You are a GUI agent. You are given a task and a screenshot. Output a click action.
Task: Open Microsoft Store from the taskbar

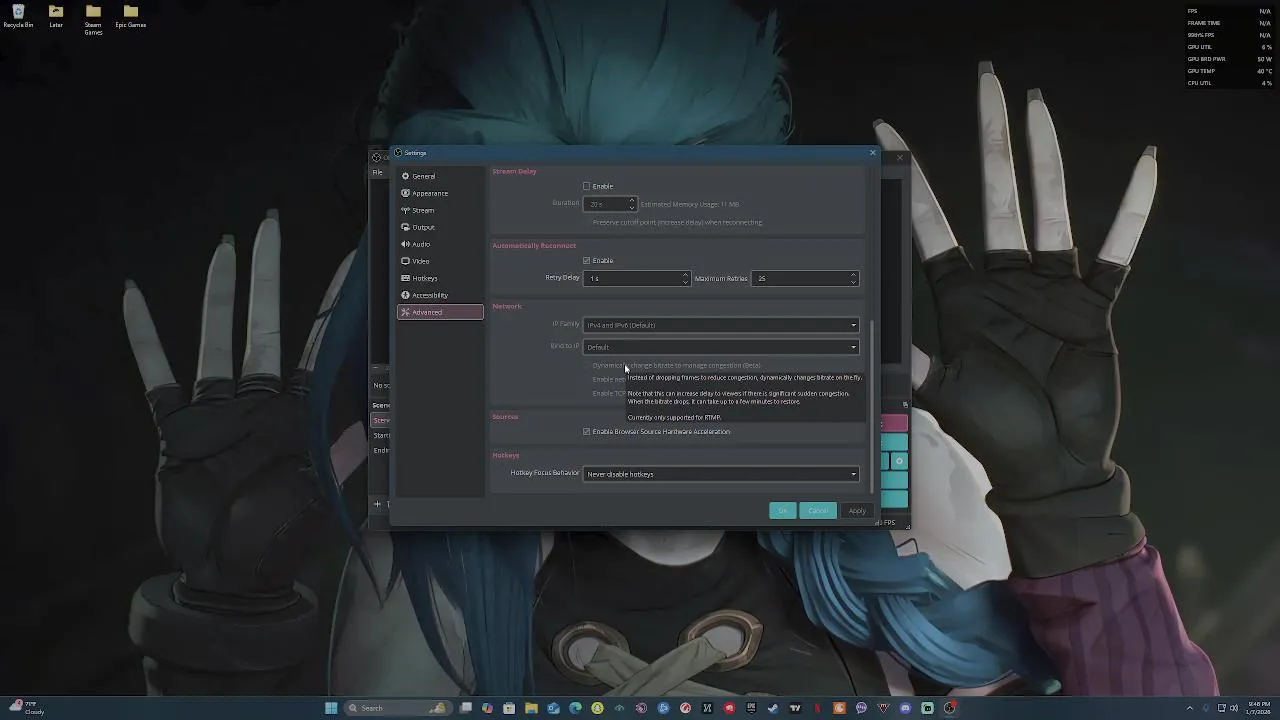click(x=509, y=708)
